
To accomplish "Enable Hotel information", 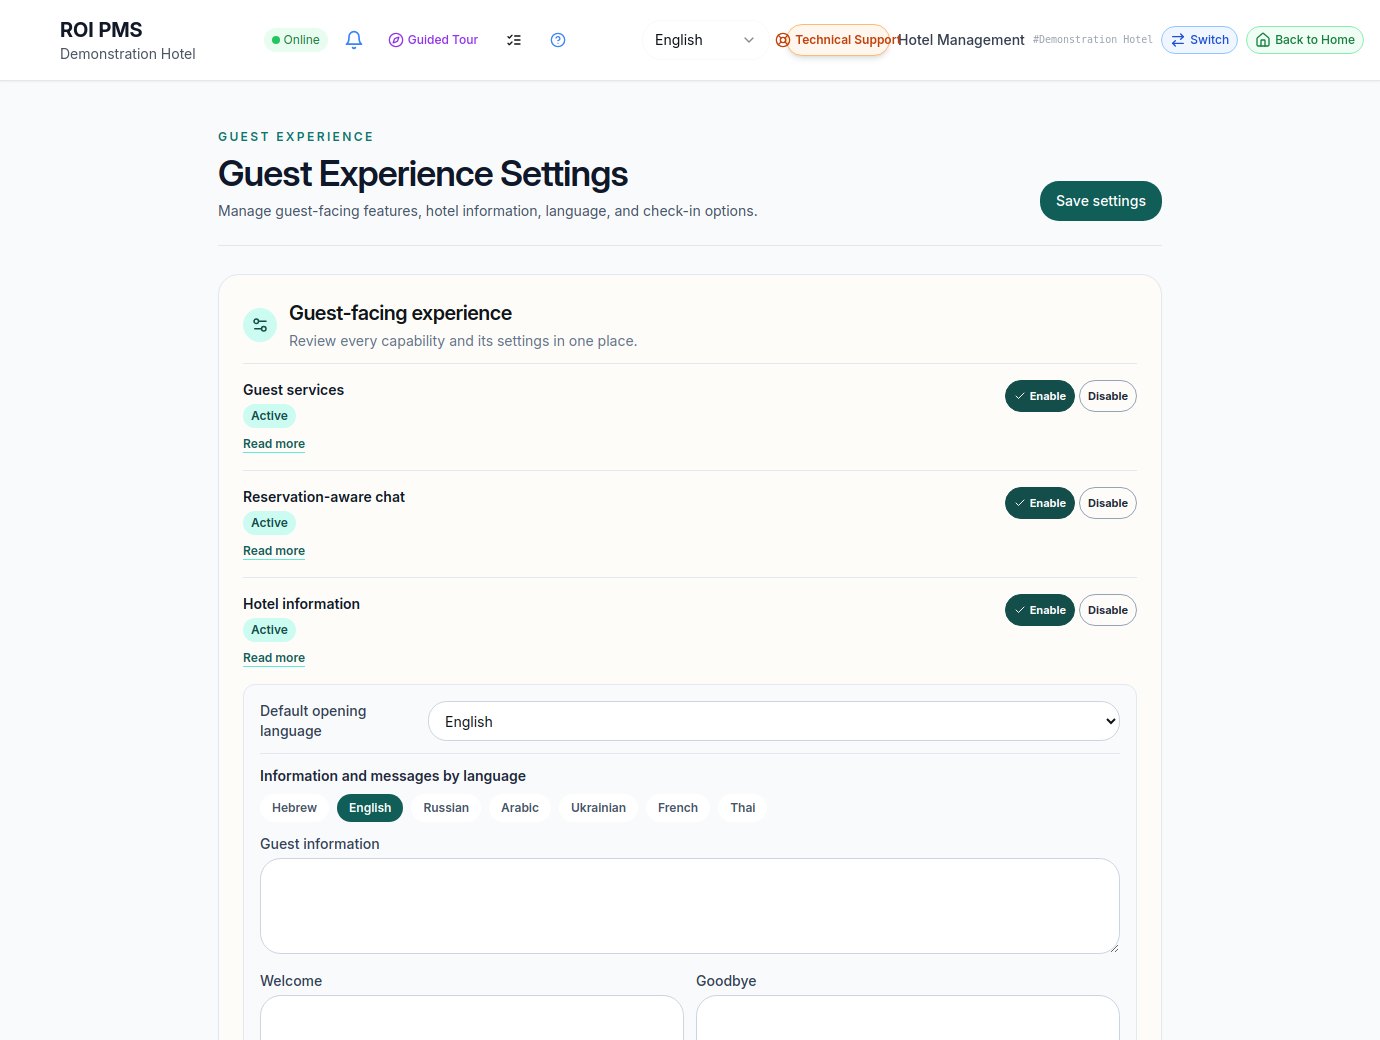I will coord(1039,610).
